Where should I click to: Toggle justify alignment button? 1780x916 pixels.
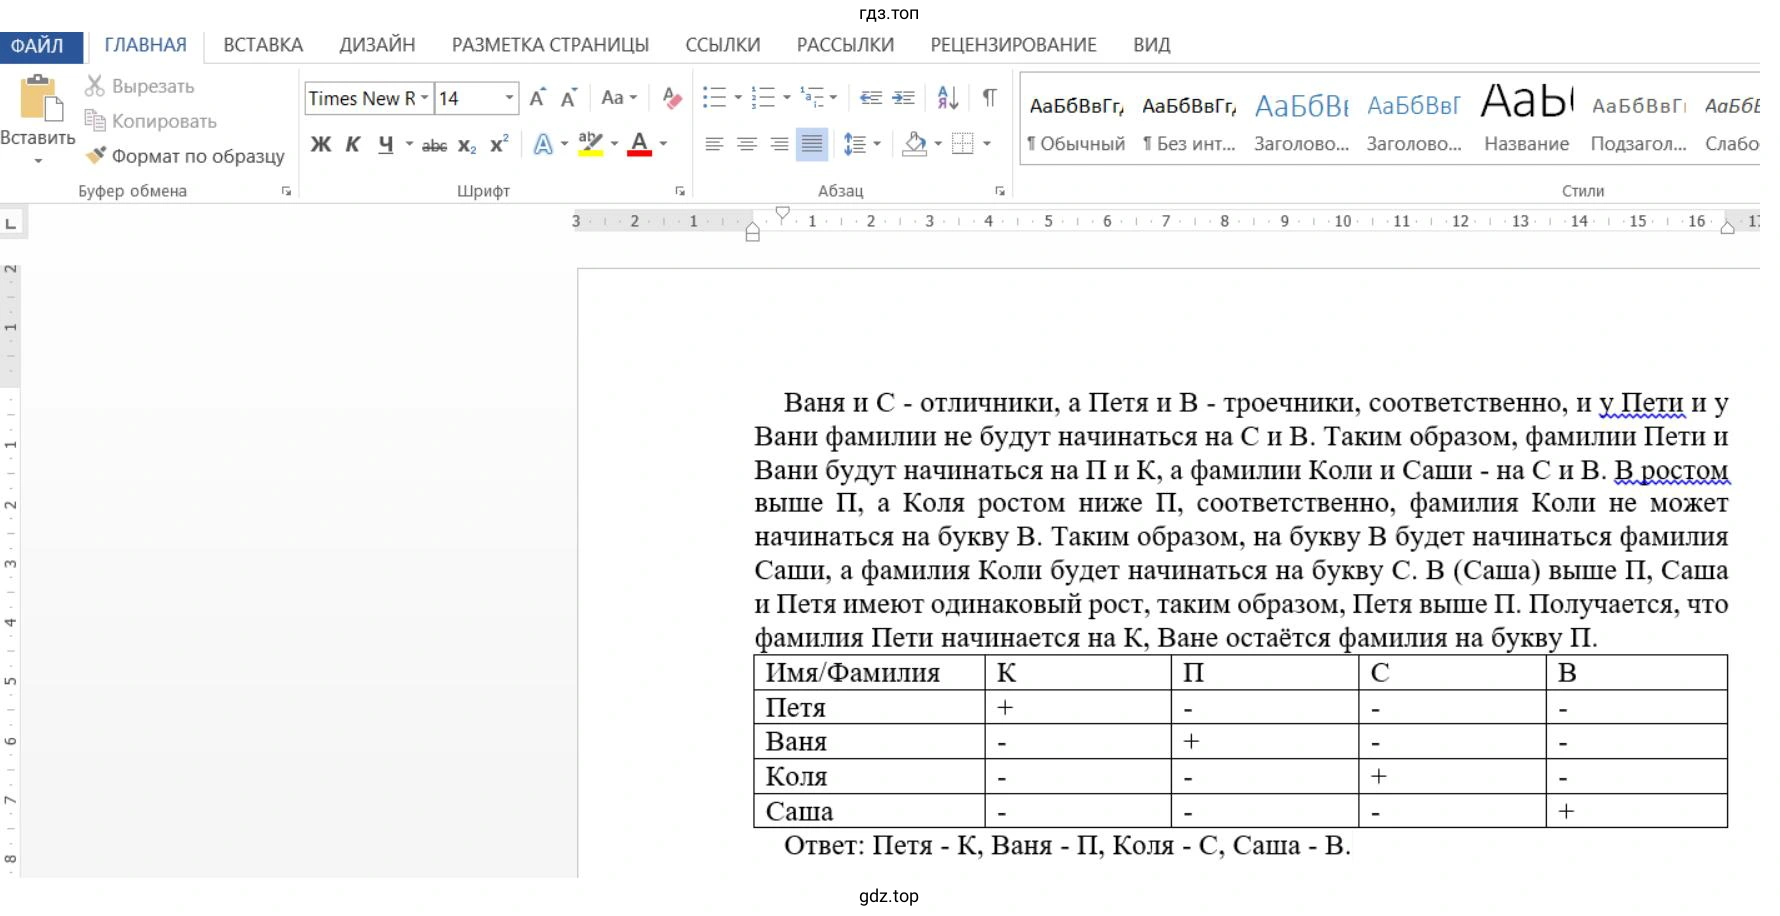pyautogui.click(x=812, y=144)
